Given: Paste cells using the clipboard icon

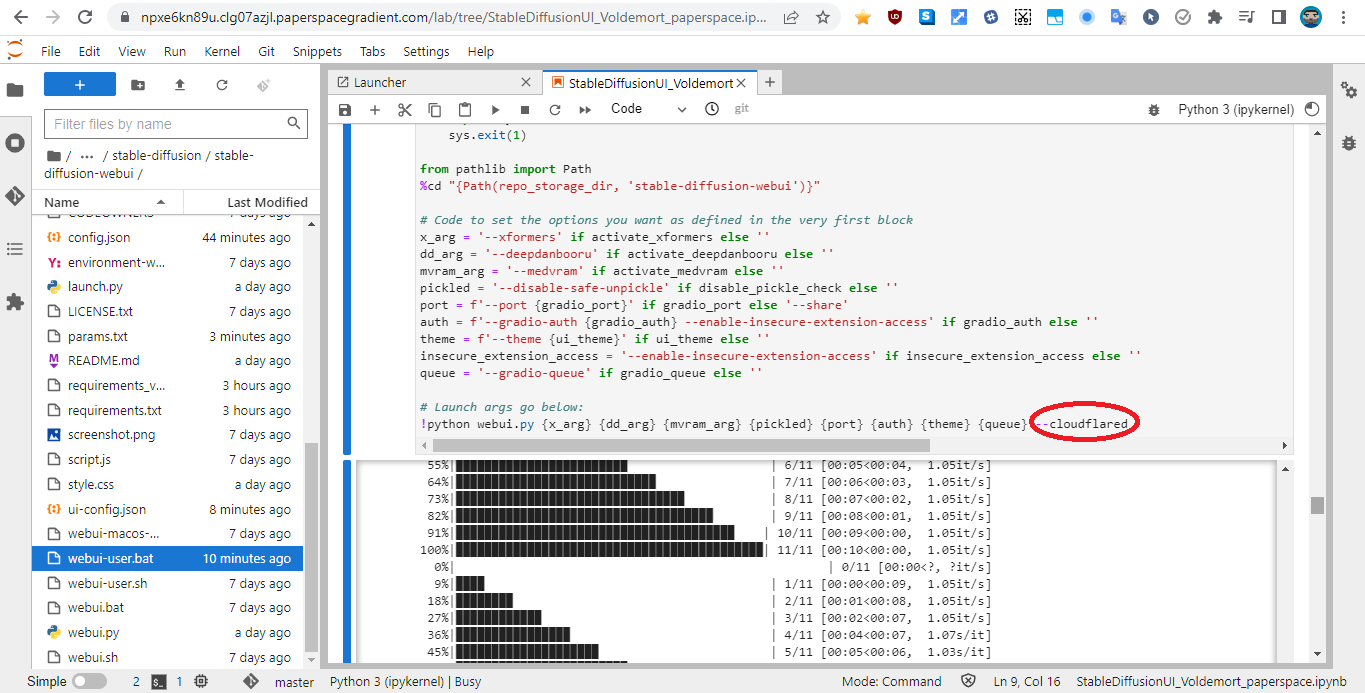Looking at the screenshot, I should pos(465,110).
